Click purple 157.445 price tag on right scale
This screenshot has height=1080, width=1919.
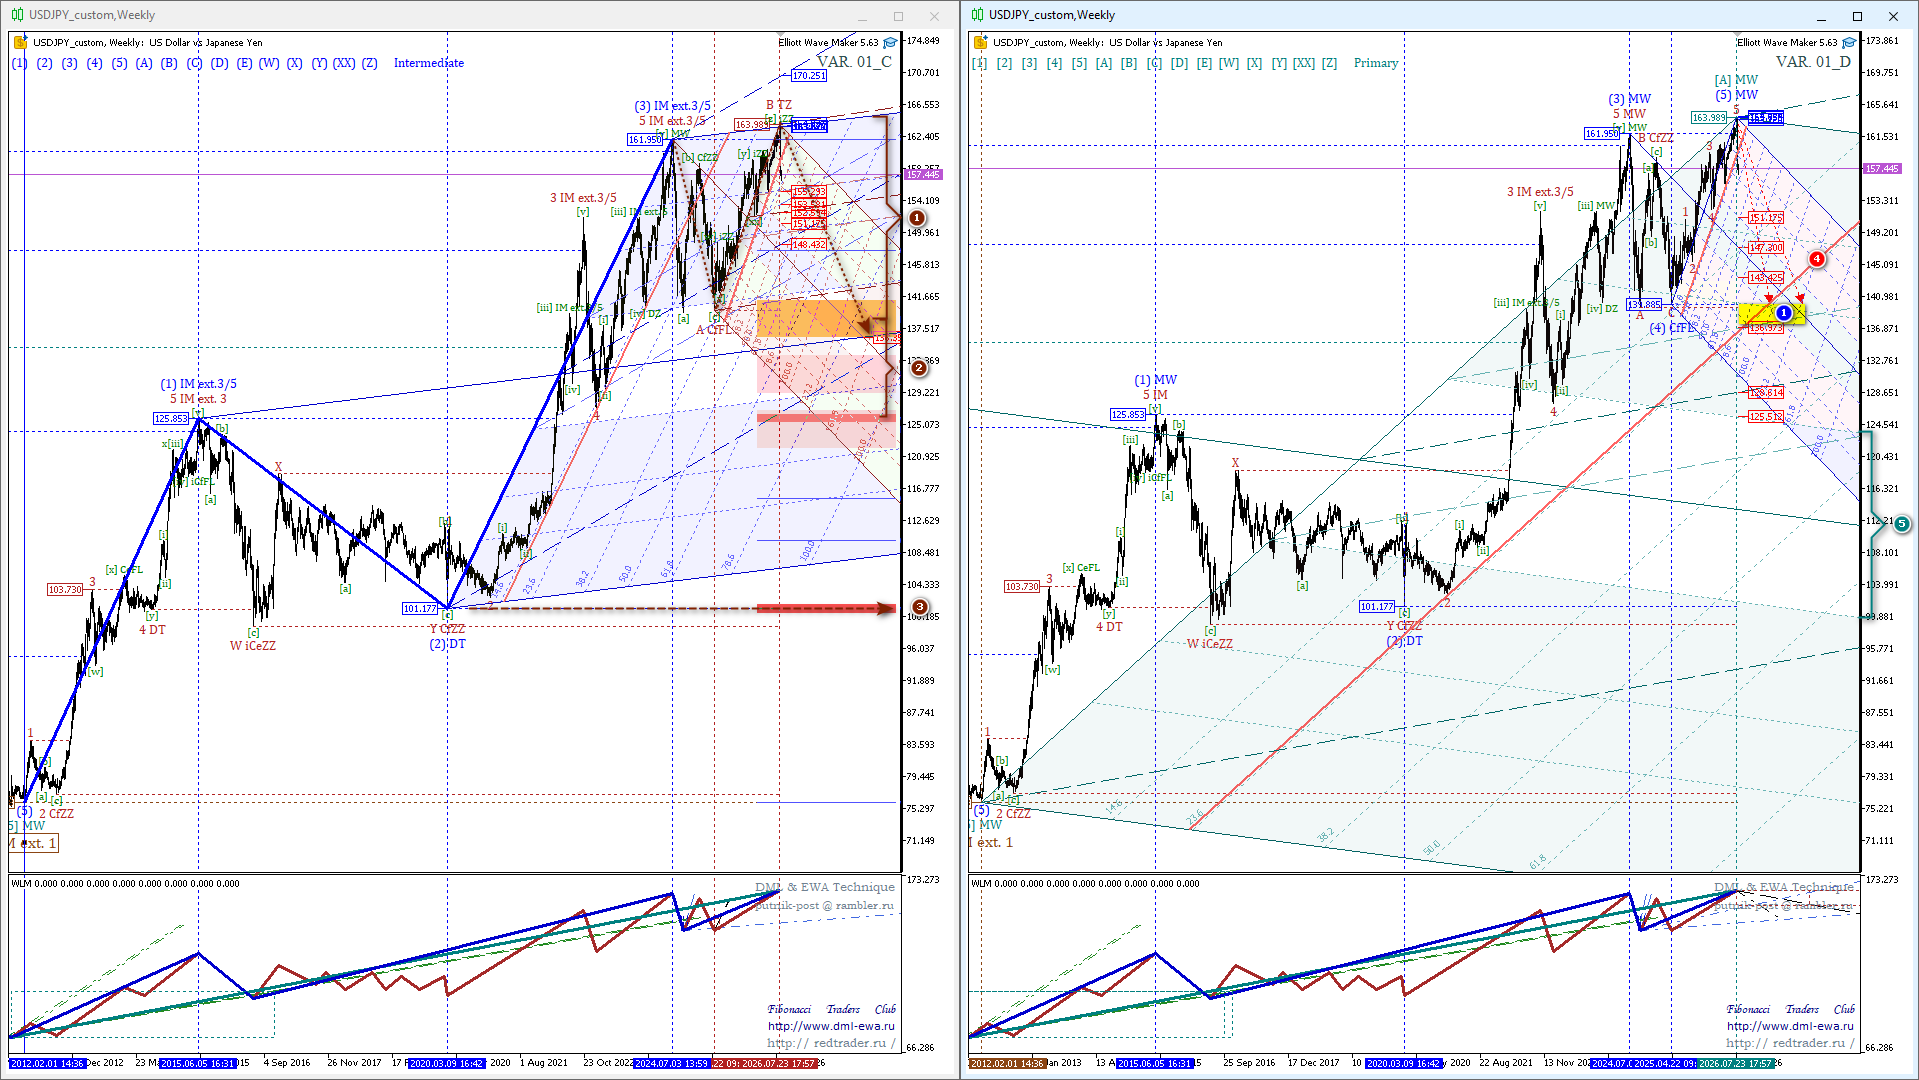[x=1882, y=169]
